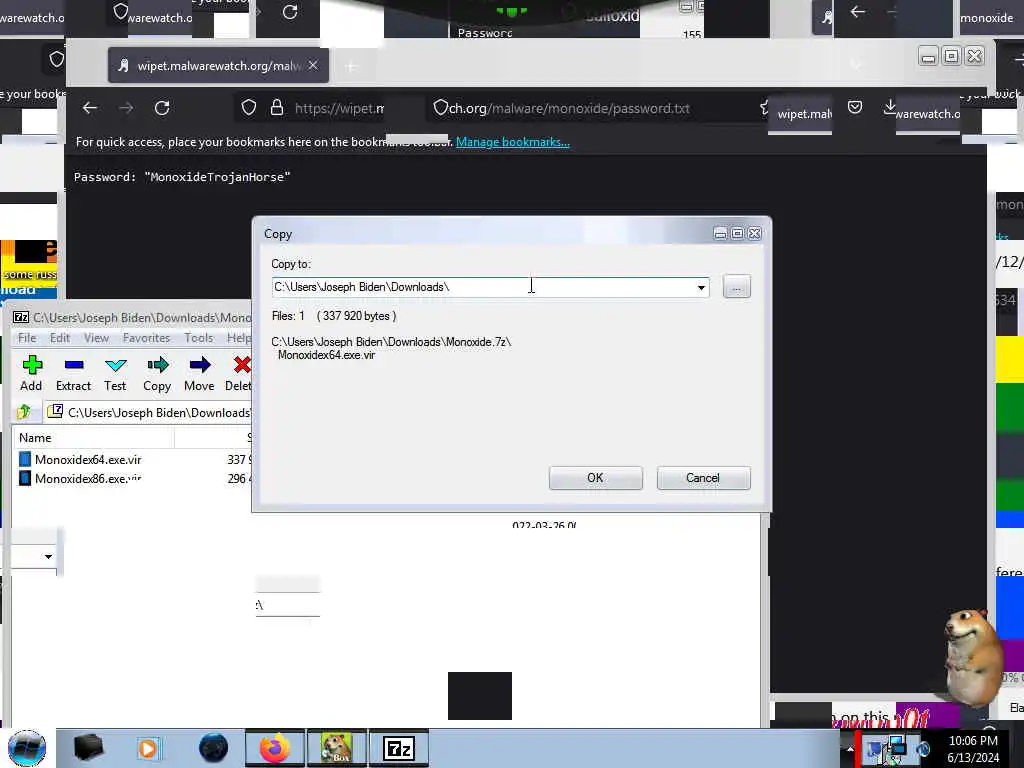Click the padlock site security icon

pos(277,108)
